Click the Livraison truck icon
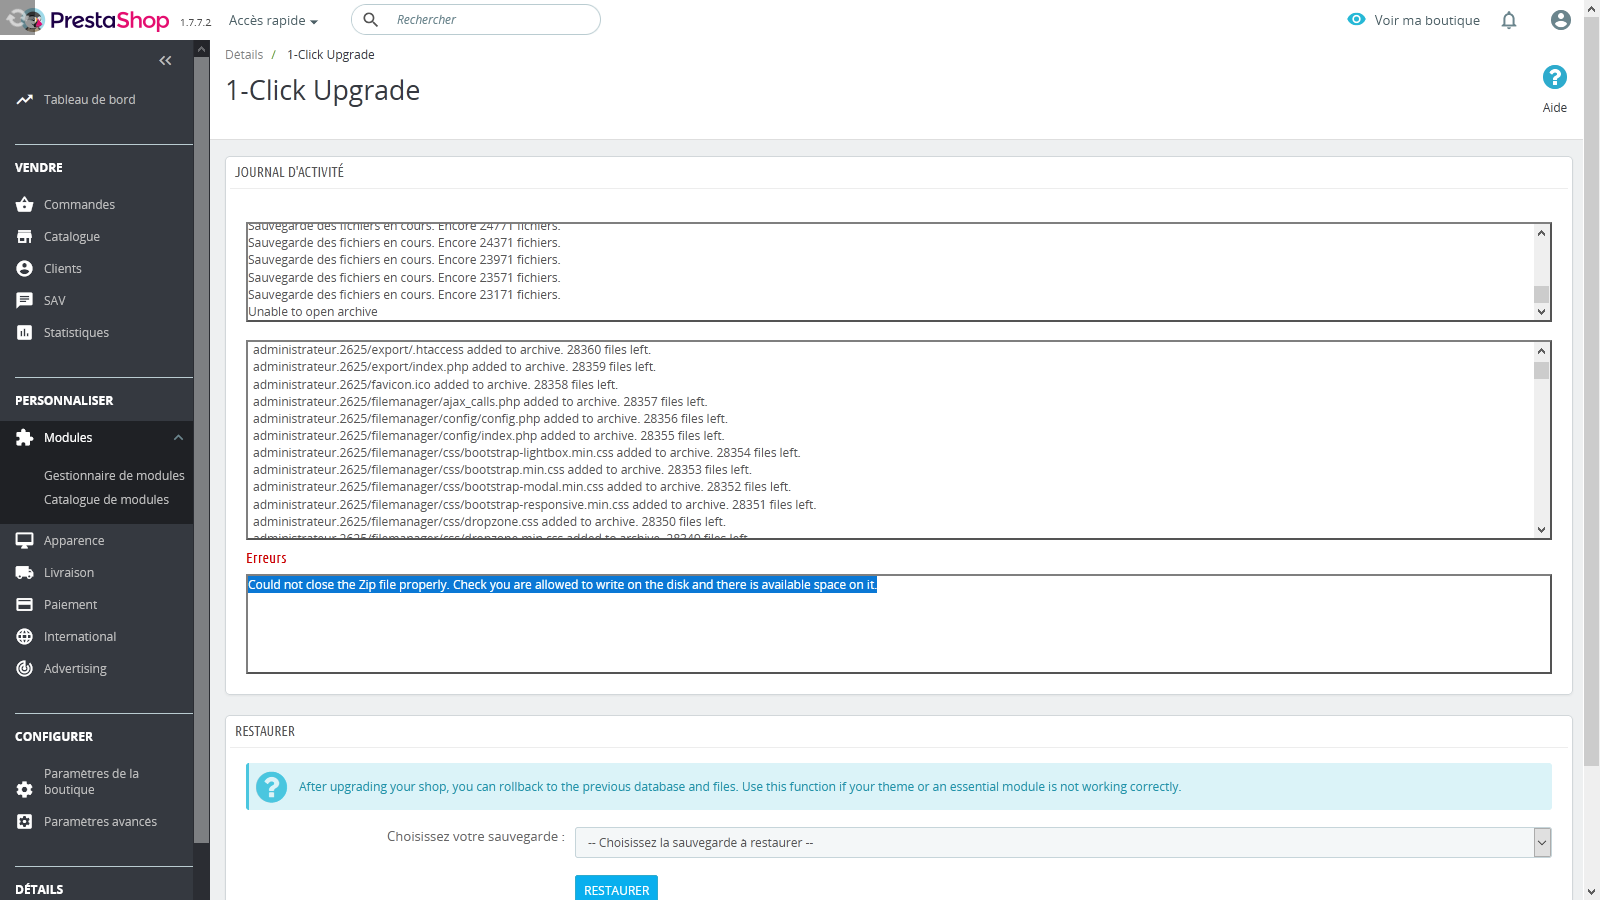 point(25,573)
